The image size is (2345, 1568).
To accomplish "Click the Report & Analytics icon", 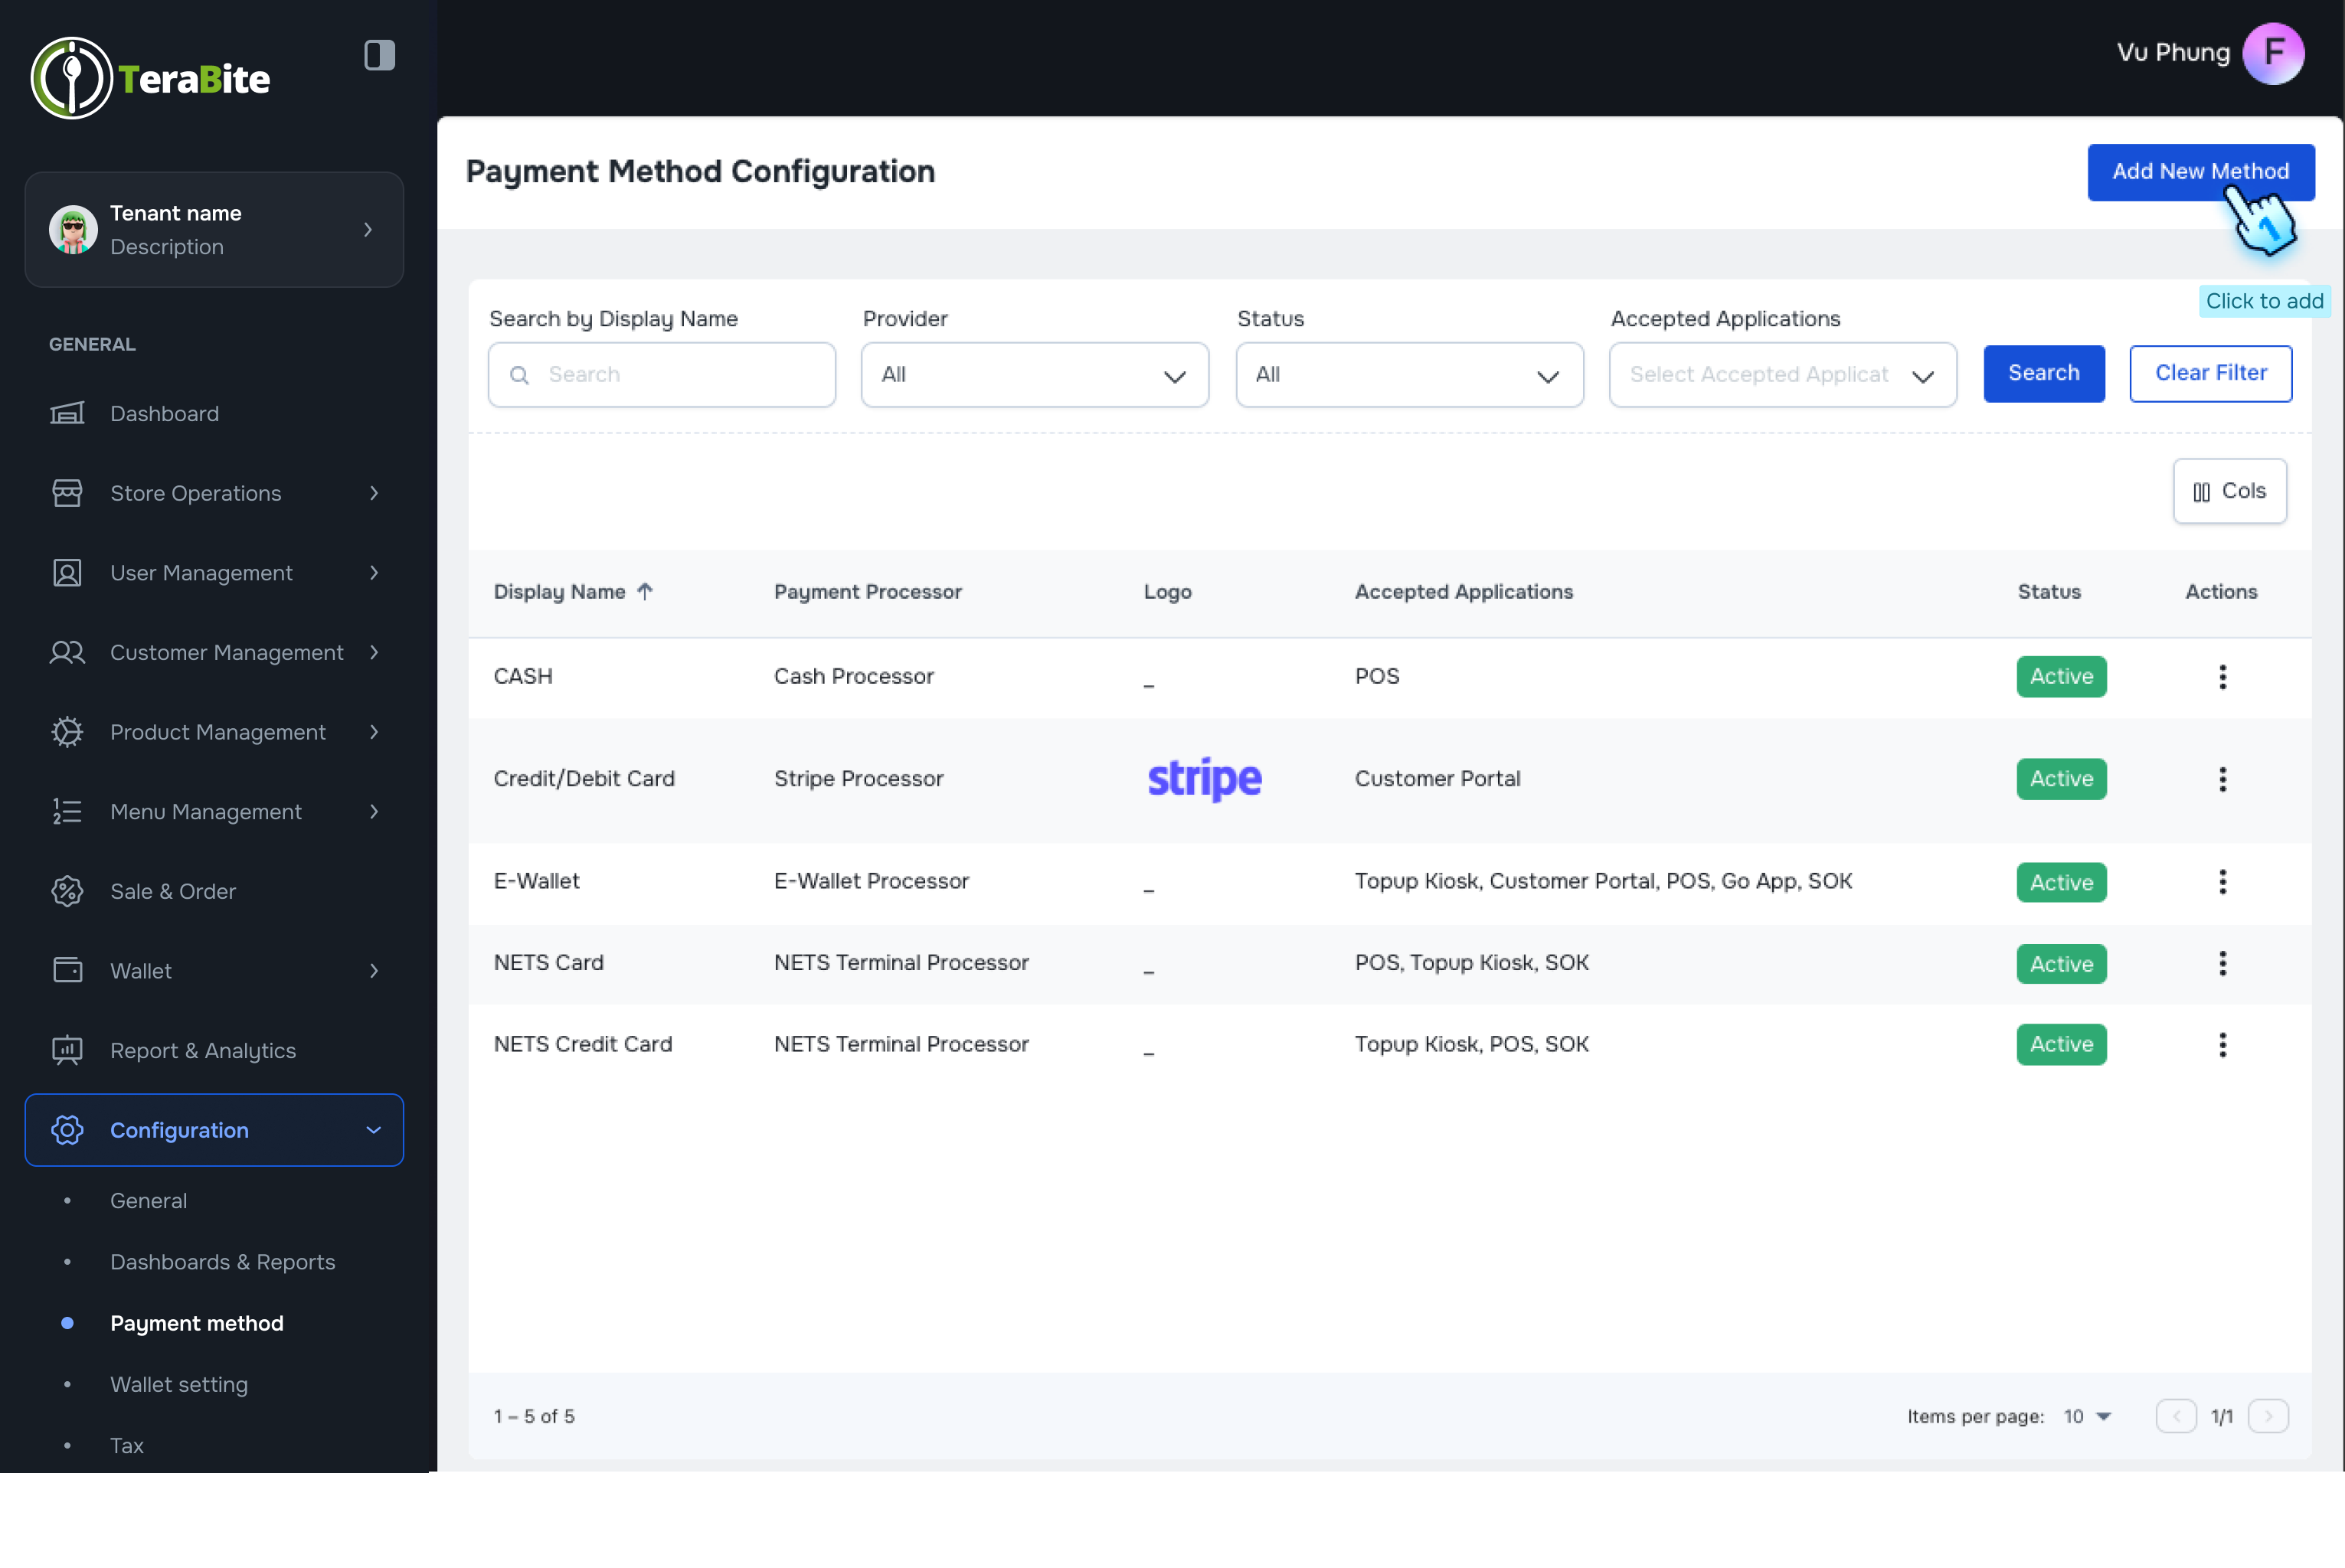I will coord(67,1050).
